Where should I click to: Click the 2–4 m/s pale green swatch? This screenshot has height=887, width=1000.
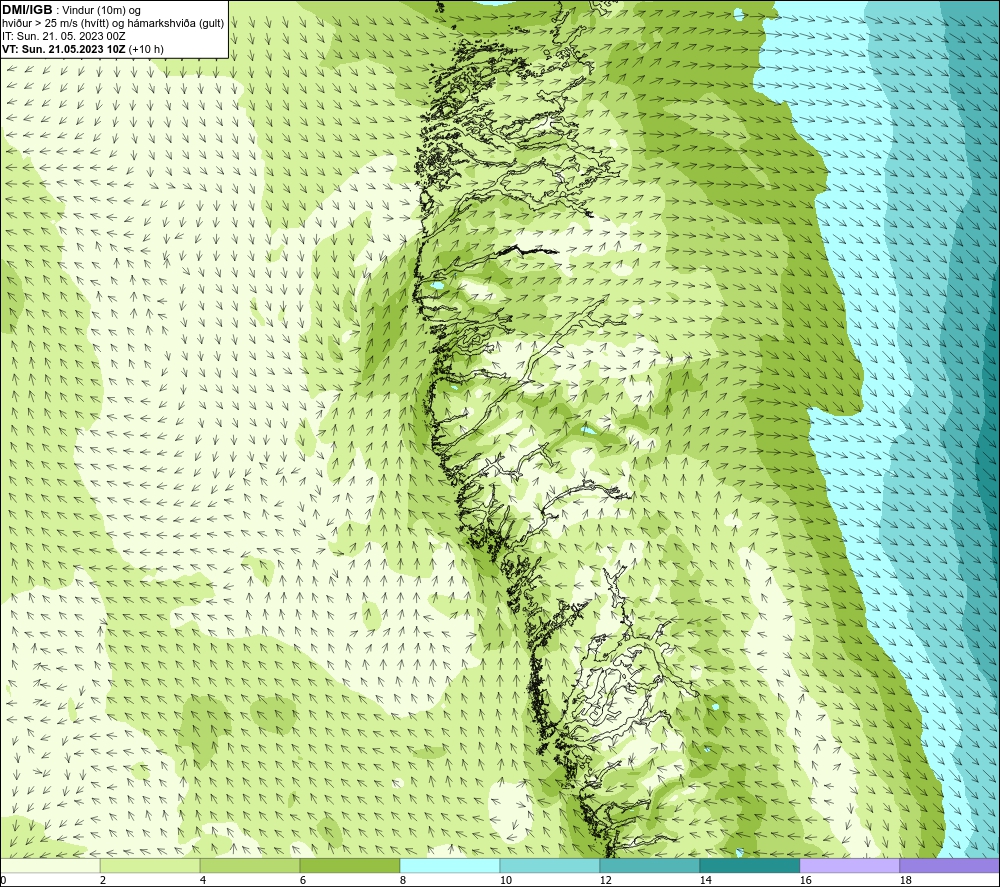pos(150,865)
